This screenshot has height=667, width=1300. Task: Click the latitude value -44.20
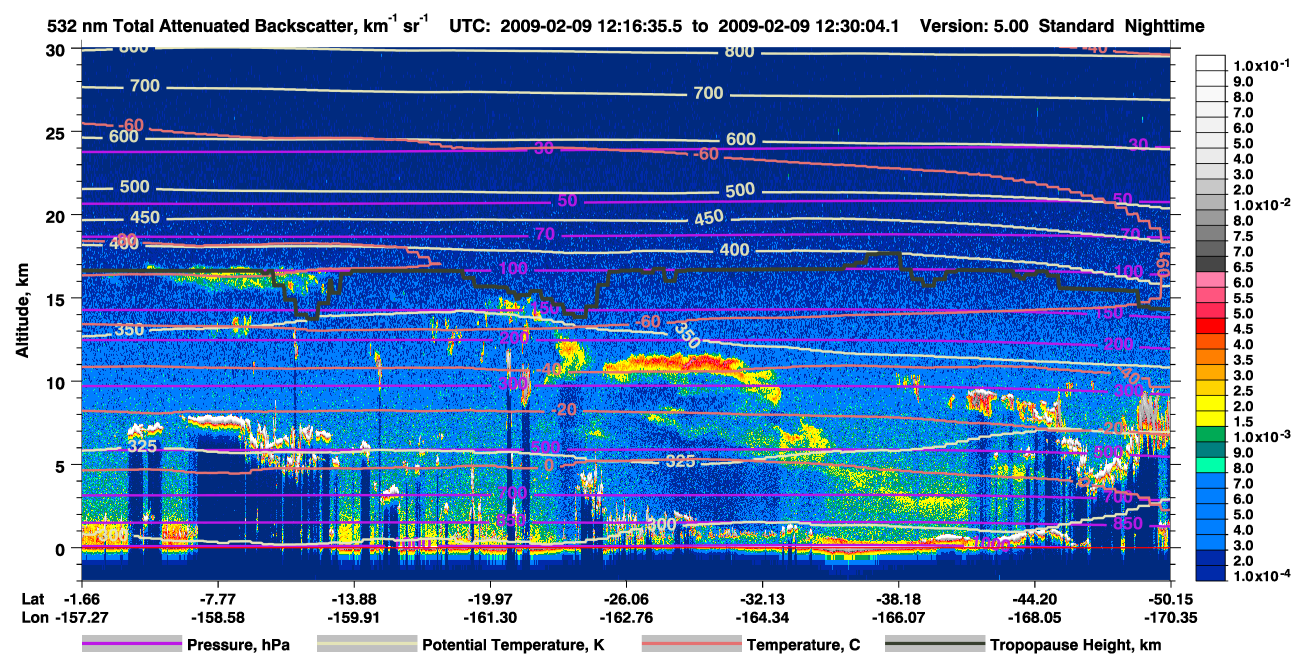tap(1034, 598)
